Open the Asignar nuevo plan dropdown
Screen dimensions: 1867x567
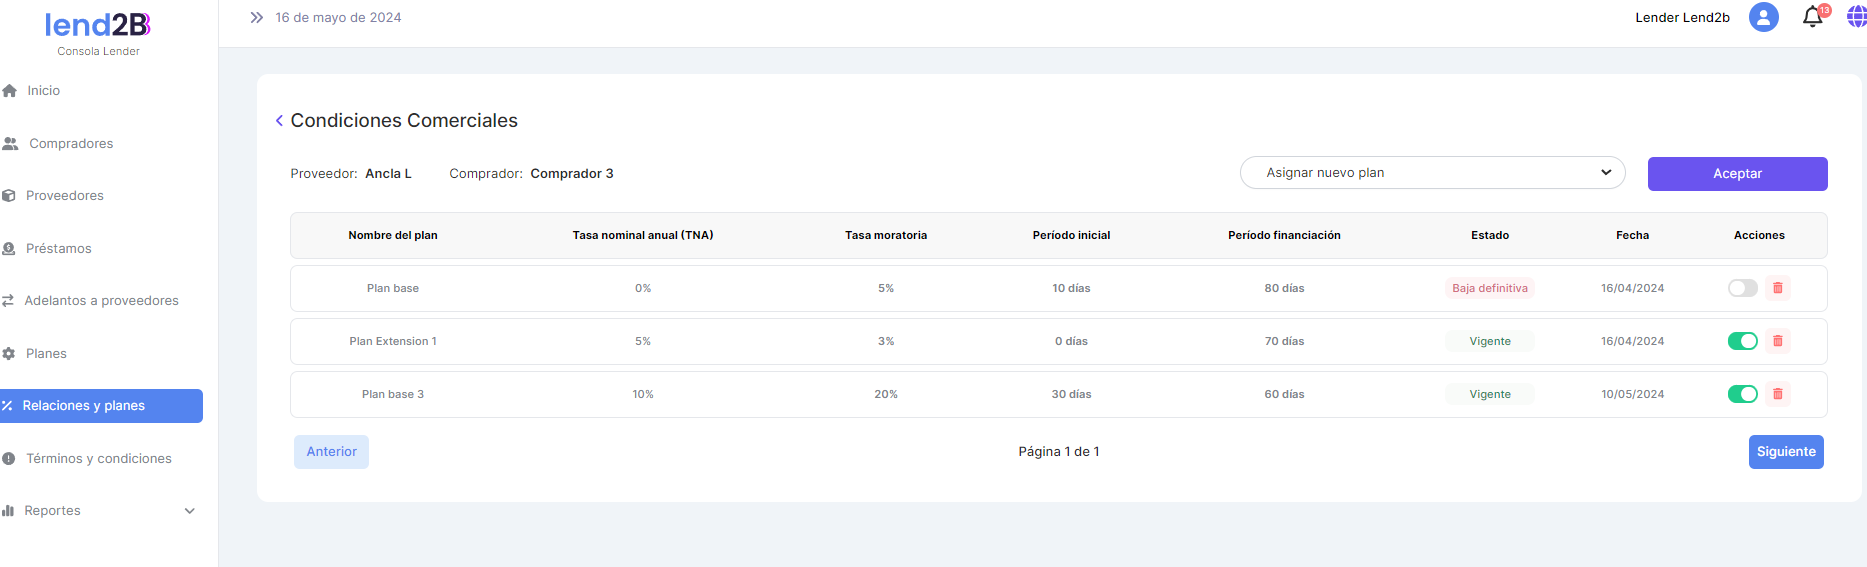coord(1432,173)
